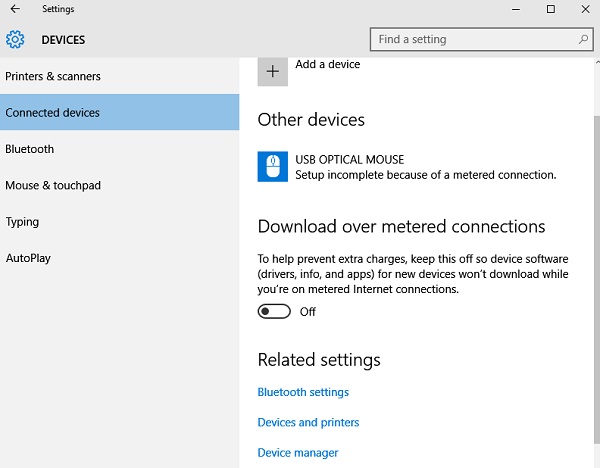
Task: Switch to Typing settings
Action: click(22, 222)
